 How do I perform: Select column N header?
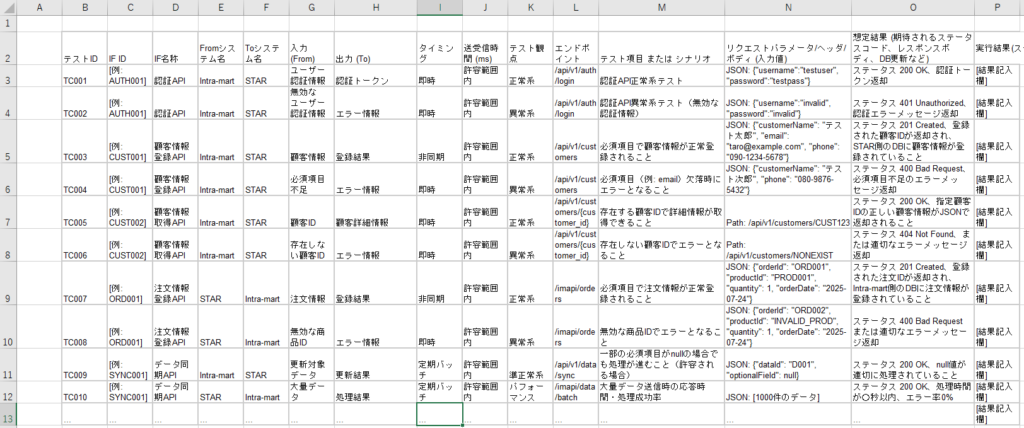click(x=788, y=7)
